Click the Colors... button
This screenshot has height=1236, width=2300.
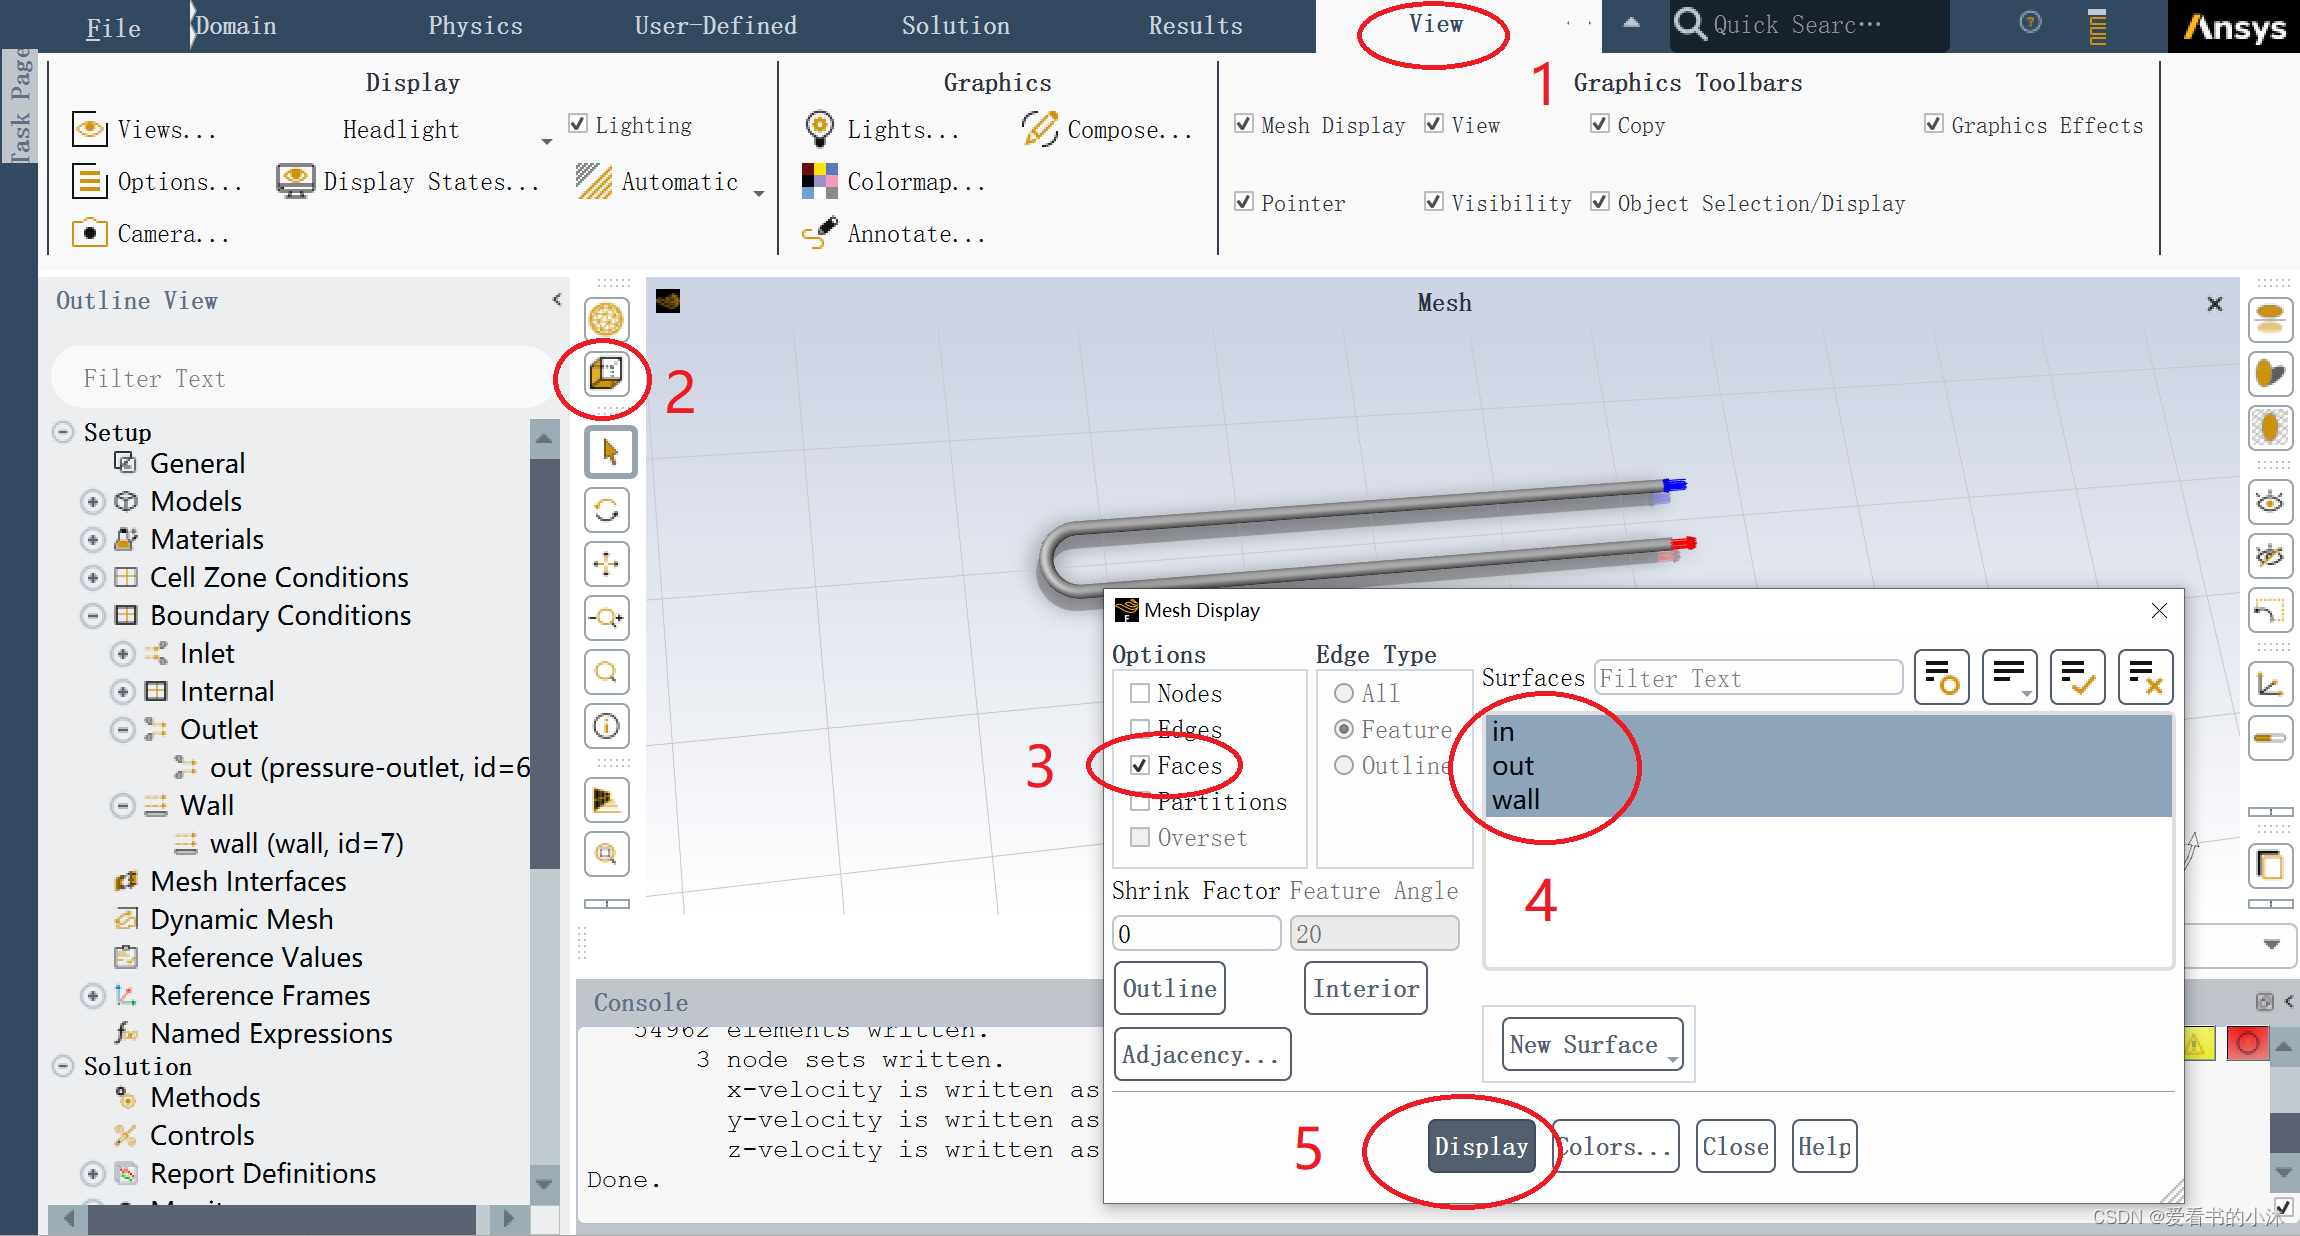point(1615,1147)
